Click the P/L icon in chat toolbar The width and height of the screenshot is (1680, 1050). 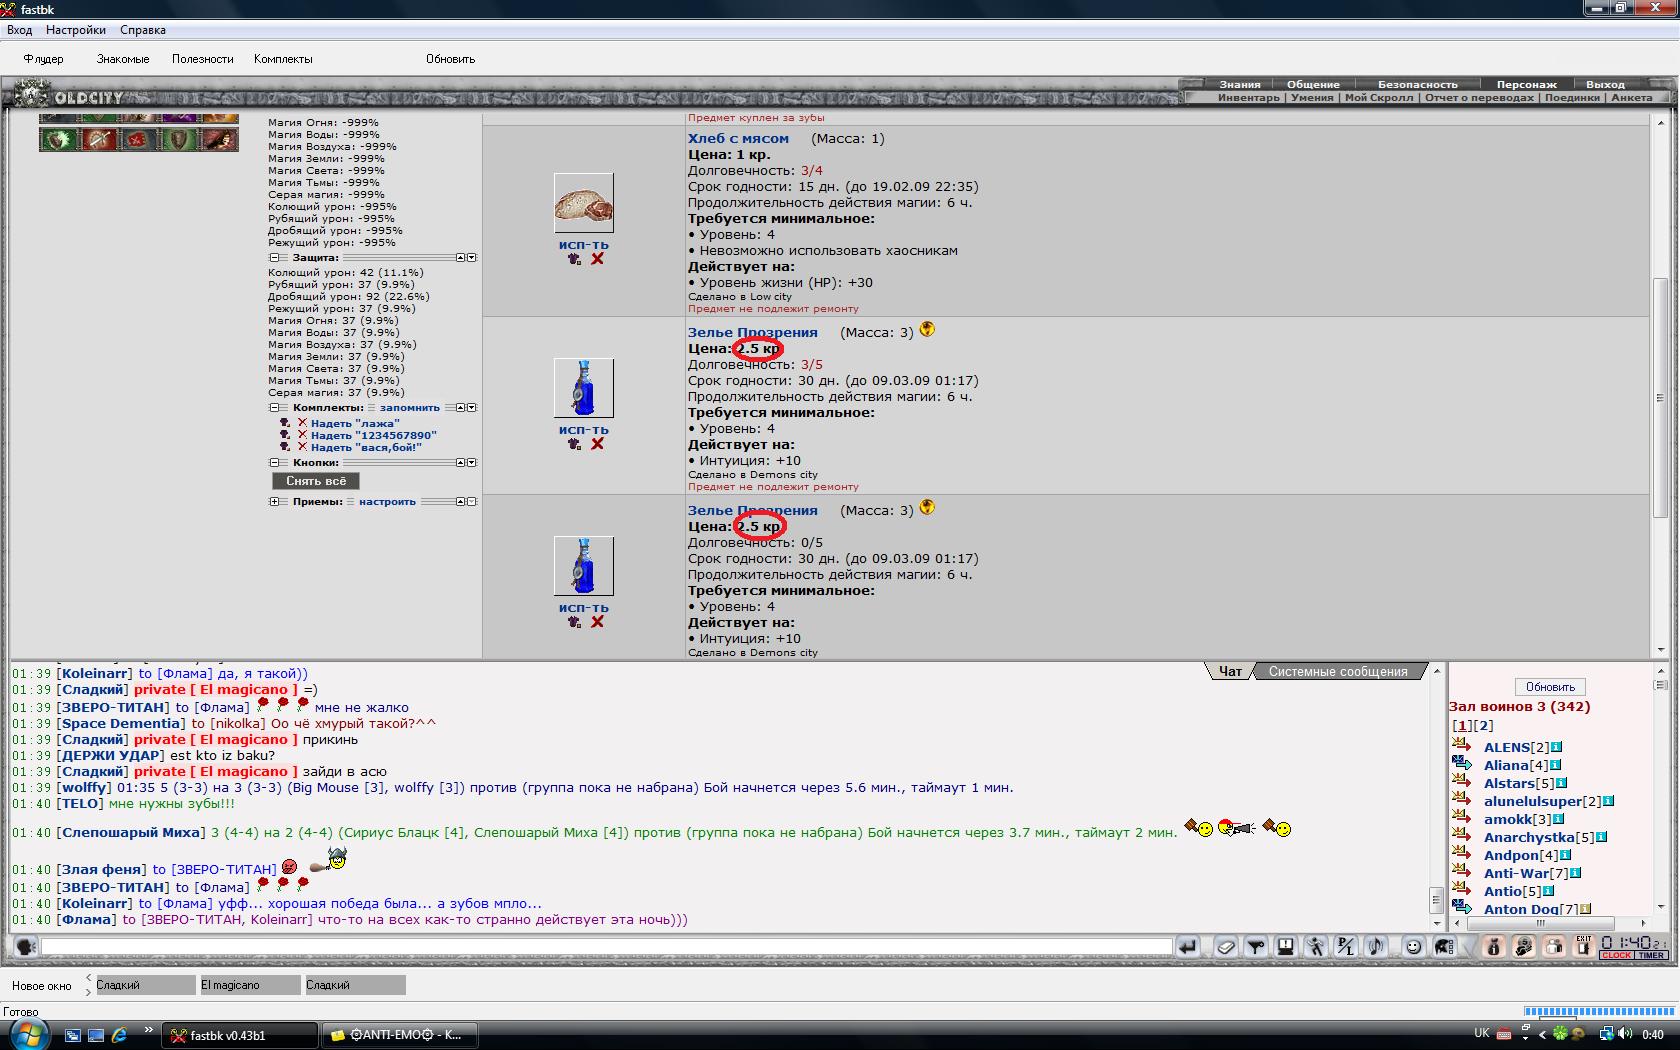coord(1346,946)
